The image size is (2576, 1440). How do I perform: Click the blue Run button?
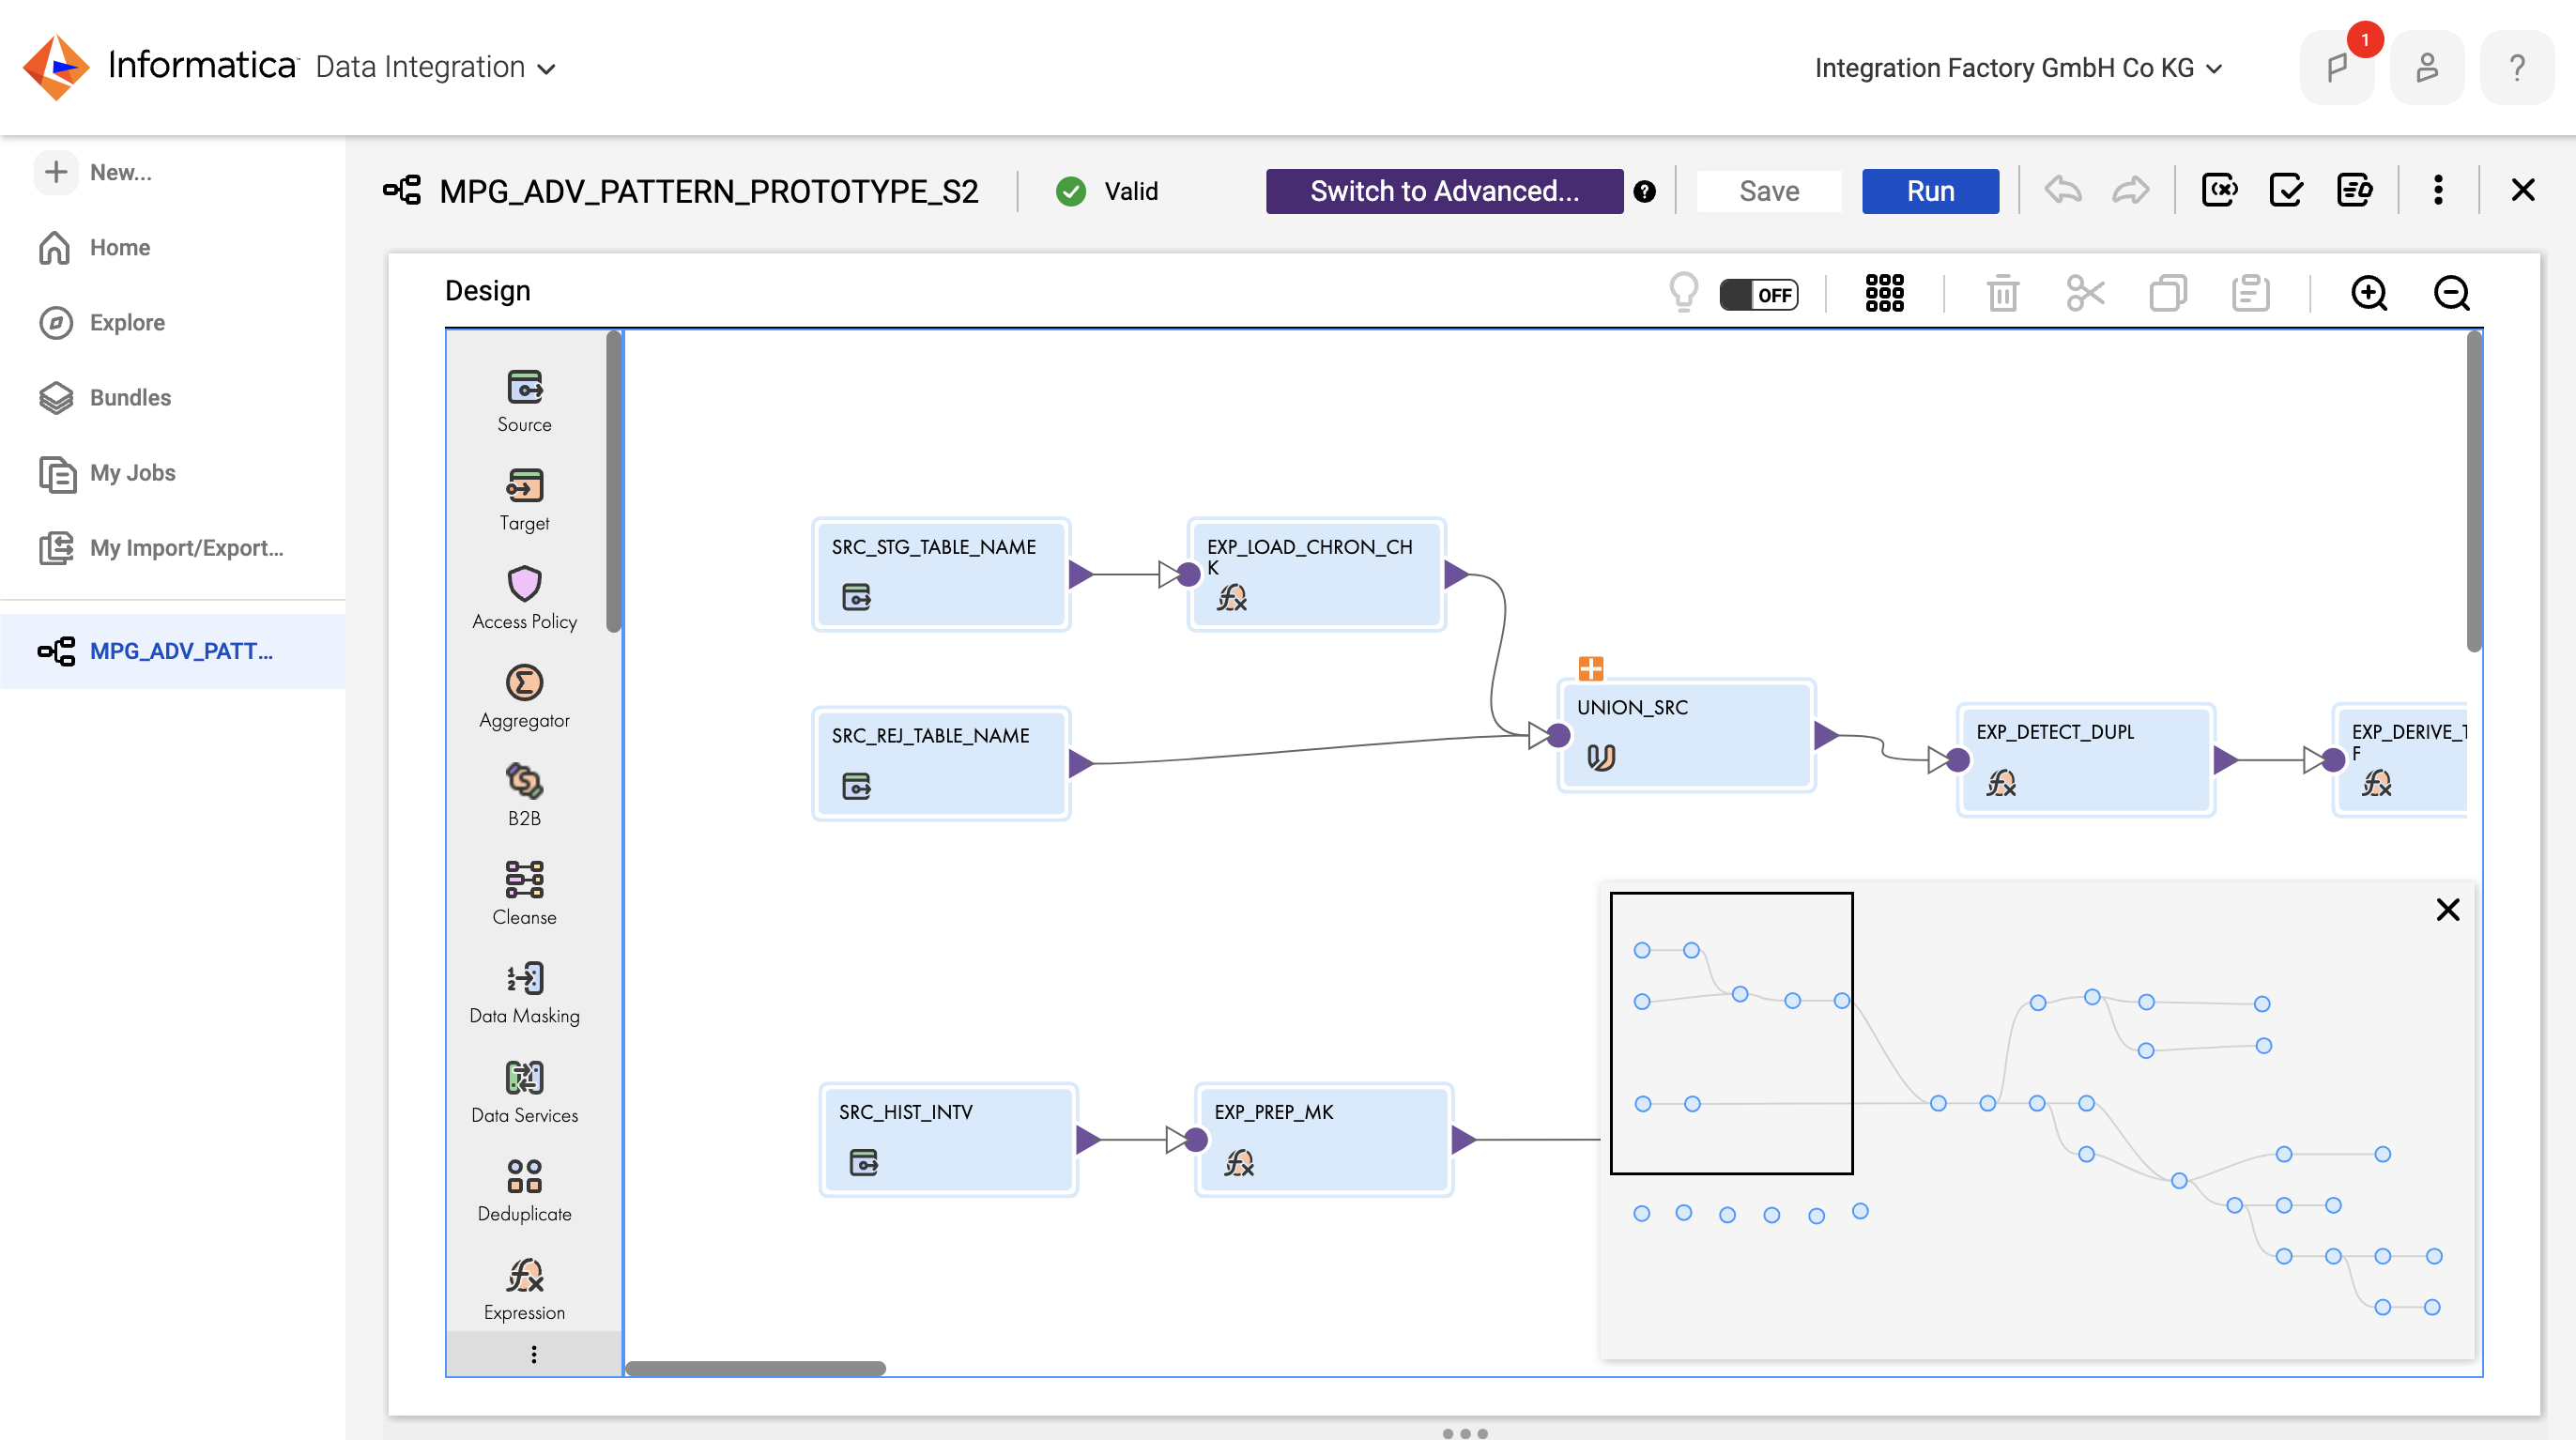pos(1929,190)
